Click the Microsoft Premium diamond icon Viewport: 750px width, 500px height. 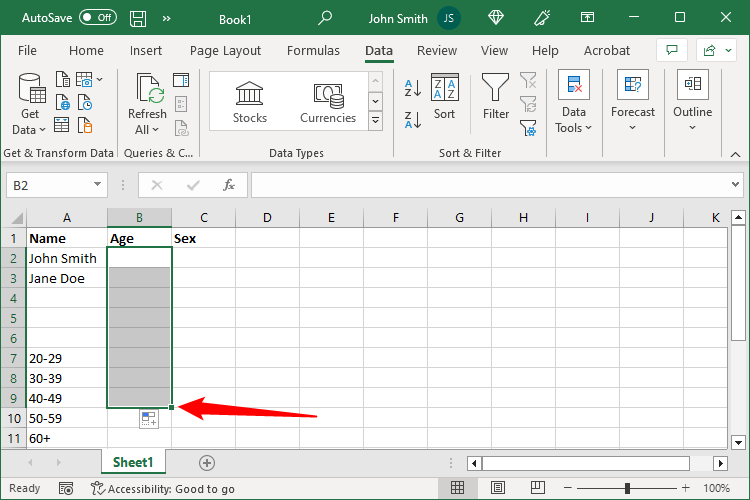pyautogui.click(x=496, y=18)
